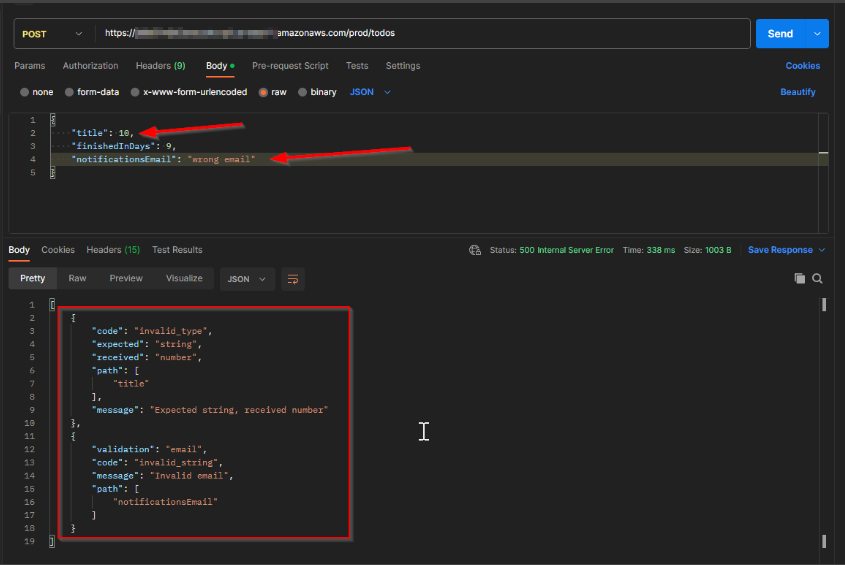Open the Save Response dropdown

pos(786,250)
